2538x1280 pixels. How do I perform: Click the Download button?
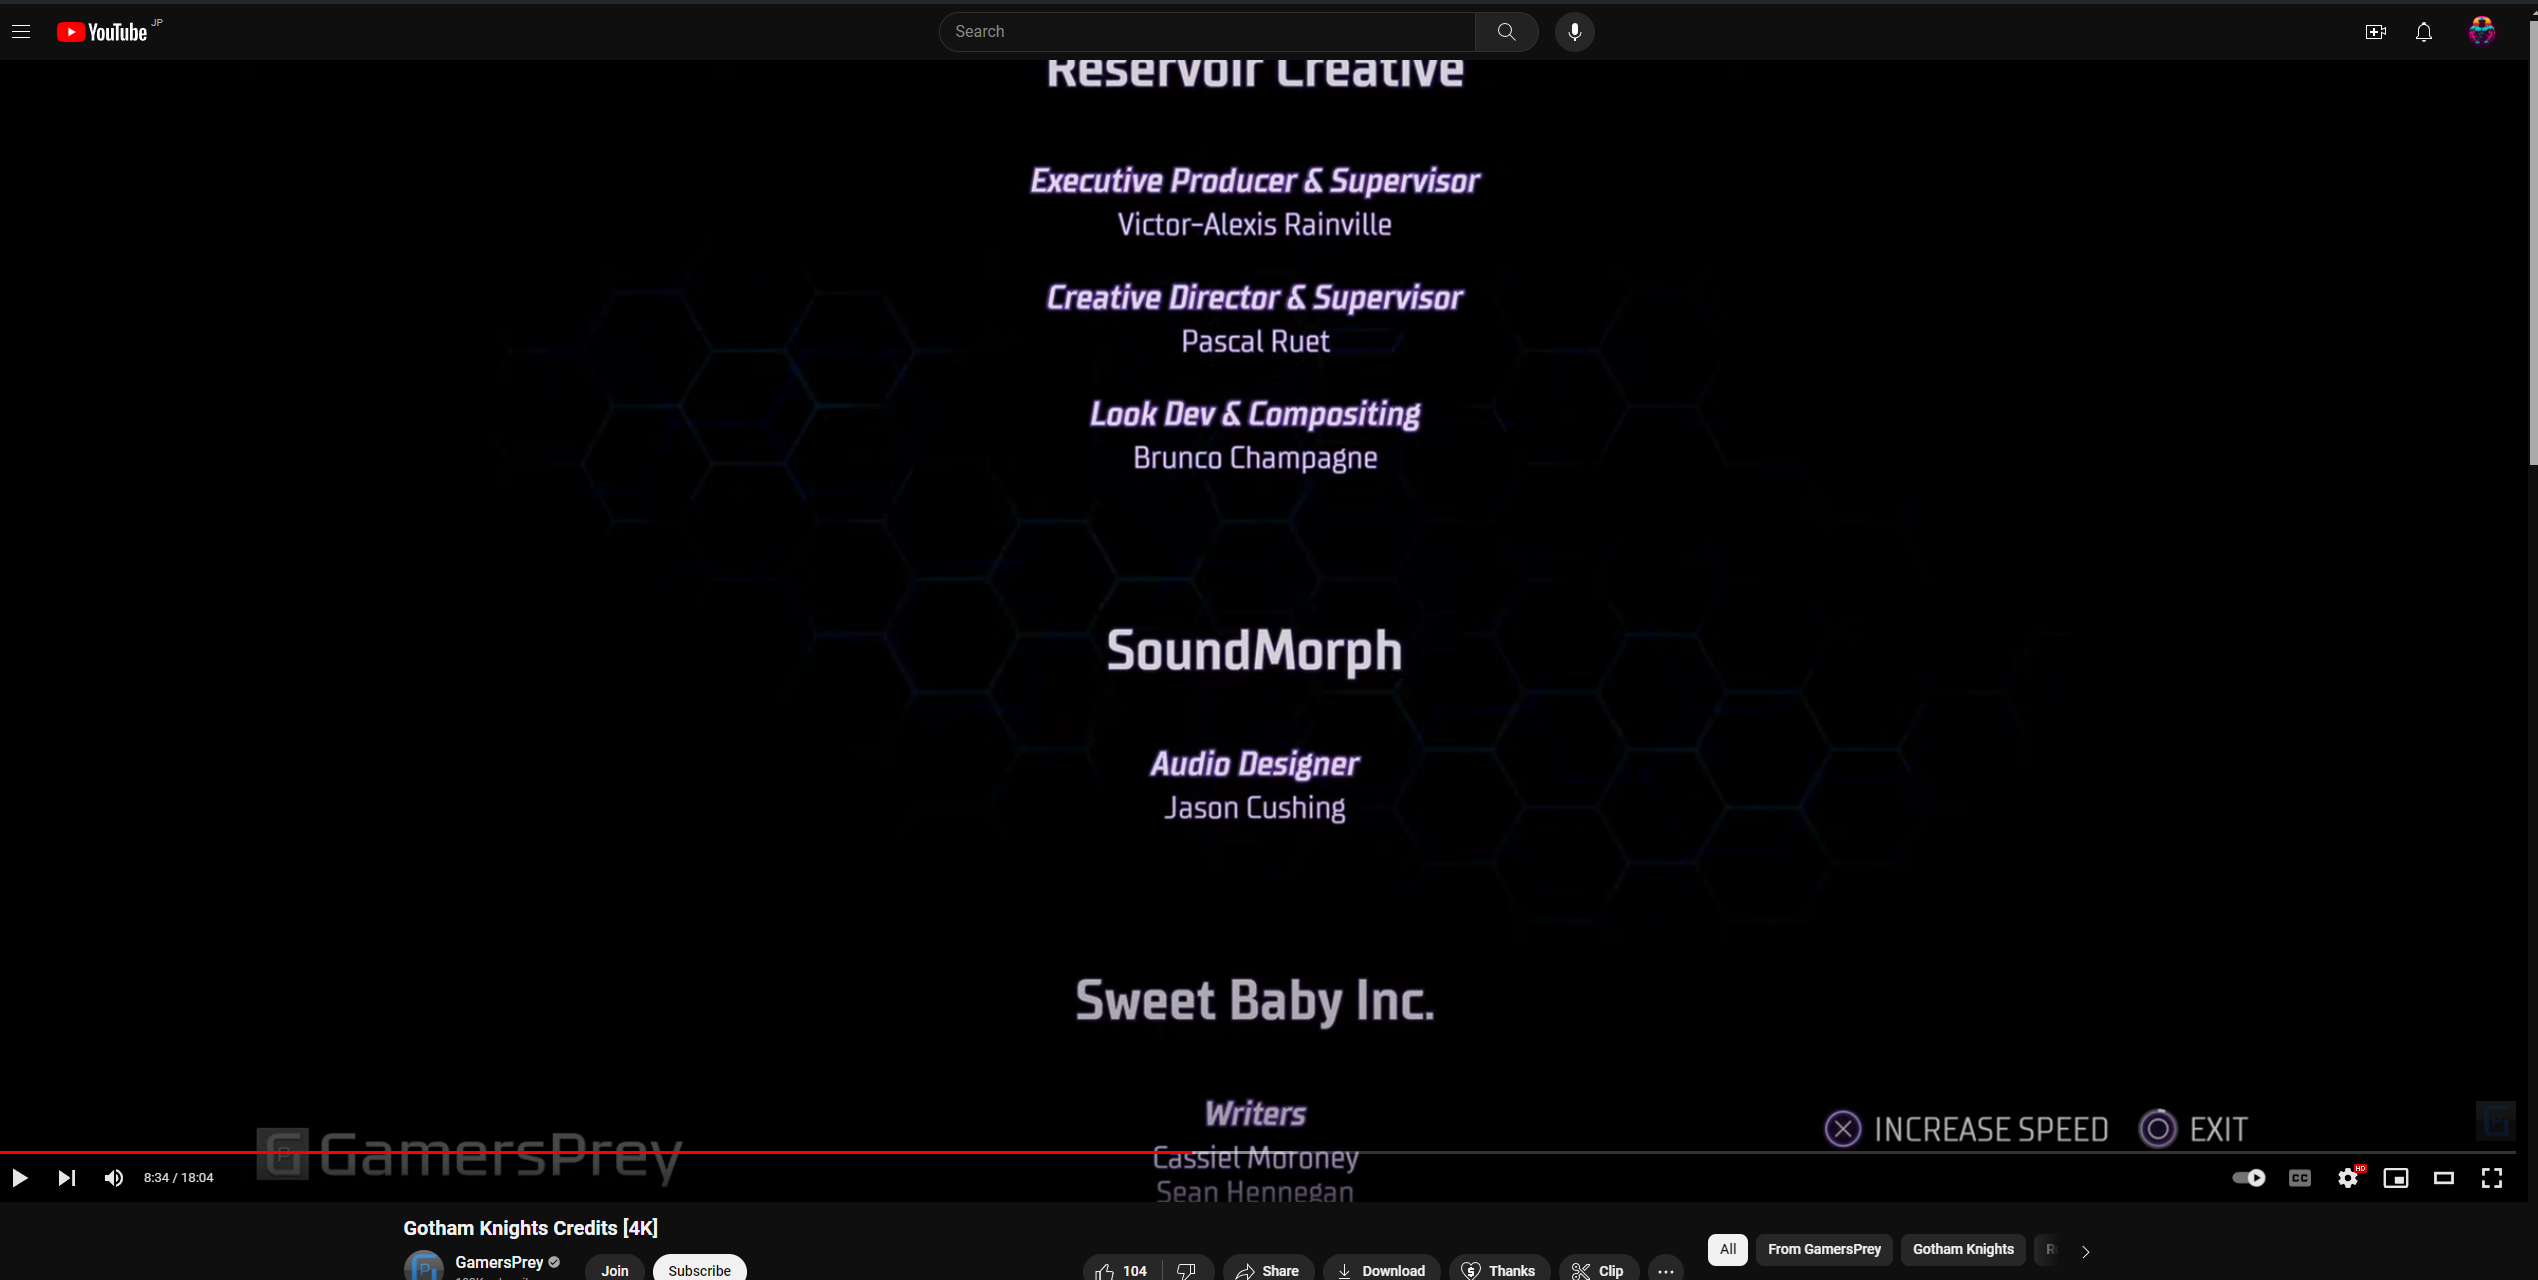[1382, 1270]
